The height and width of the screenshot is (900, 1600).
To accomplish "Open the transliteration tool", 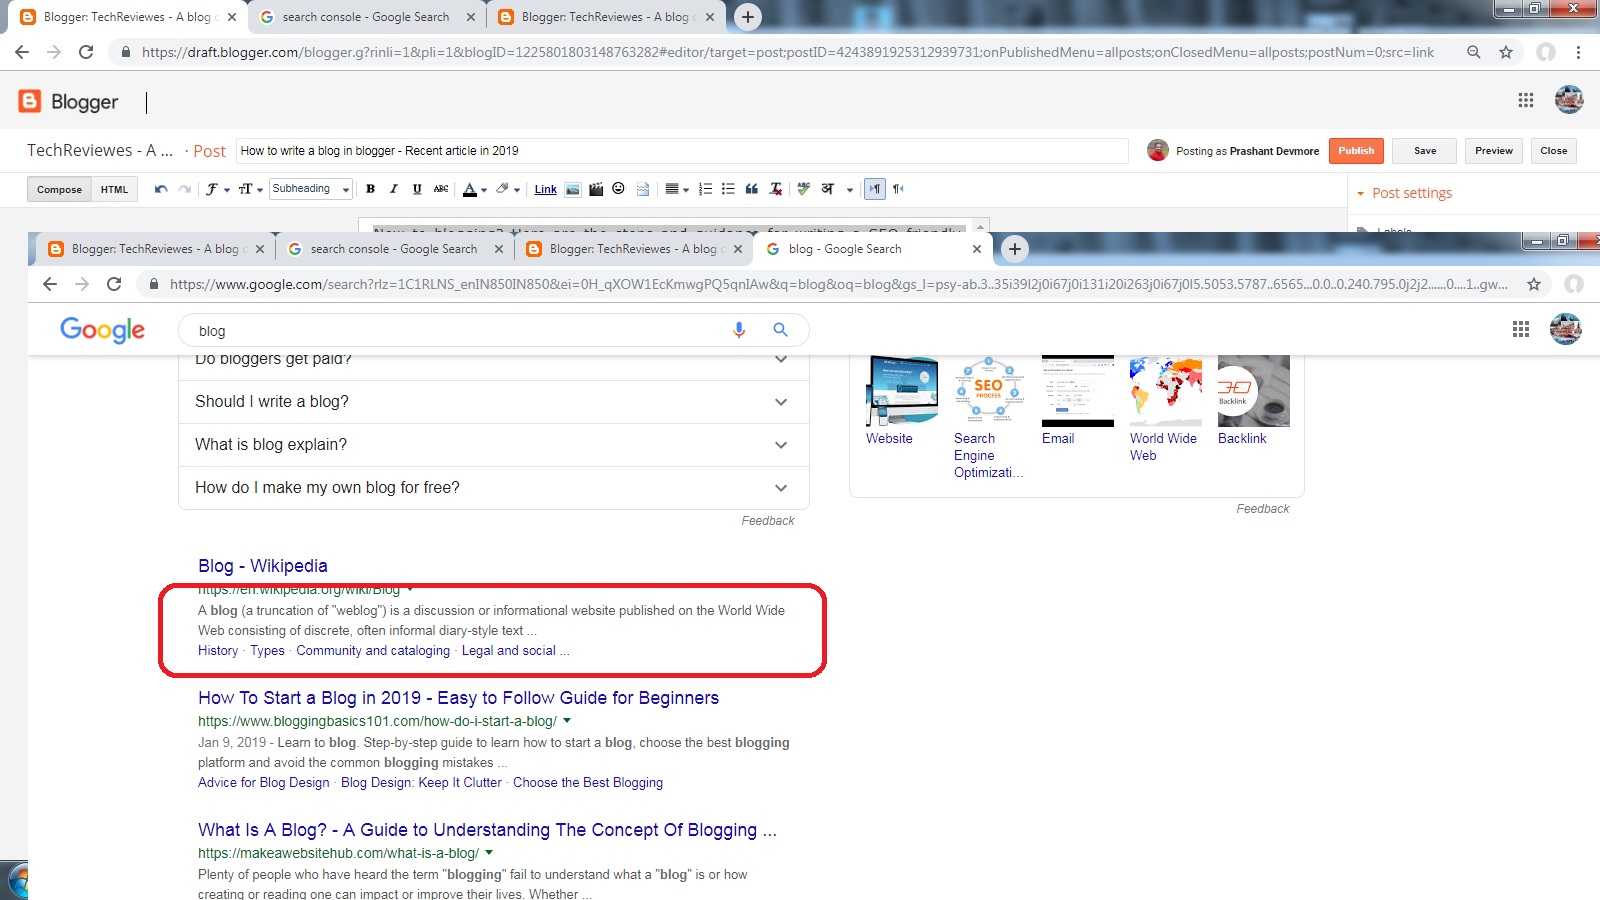I will pos(827,189).
